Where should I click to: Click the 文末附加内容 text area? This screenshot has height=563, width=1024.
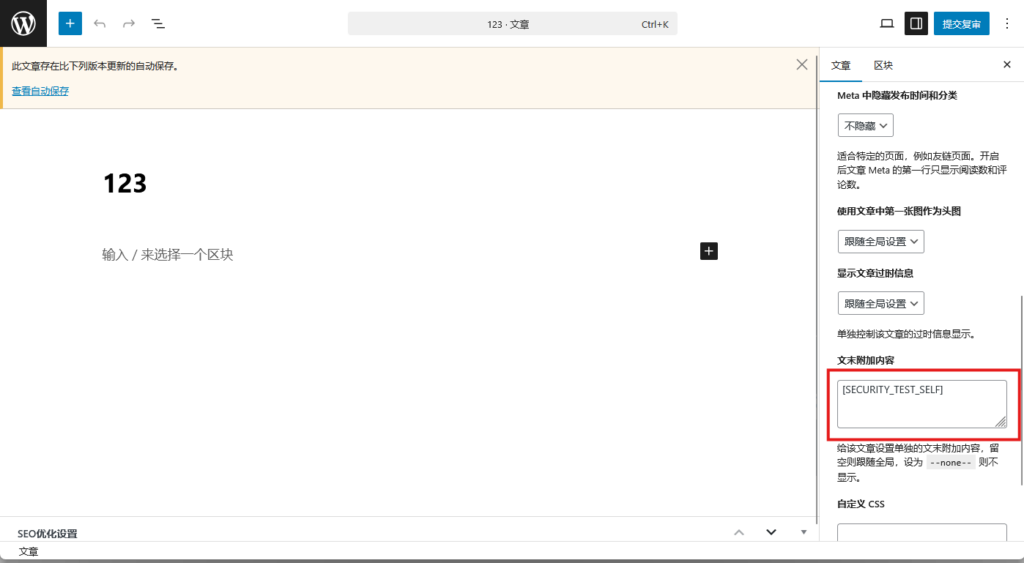click(x=920, y=404)
